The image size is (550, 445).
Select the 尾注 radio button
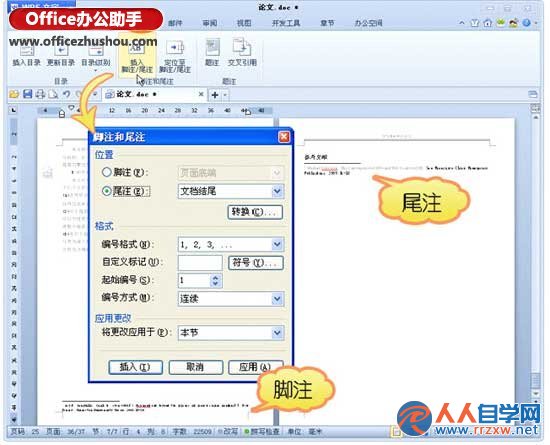pos(107,191)
